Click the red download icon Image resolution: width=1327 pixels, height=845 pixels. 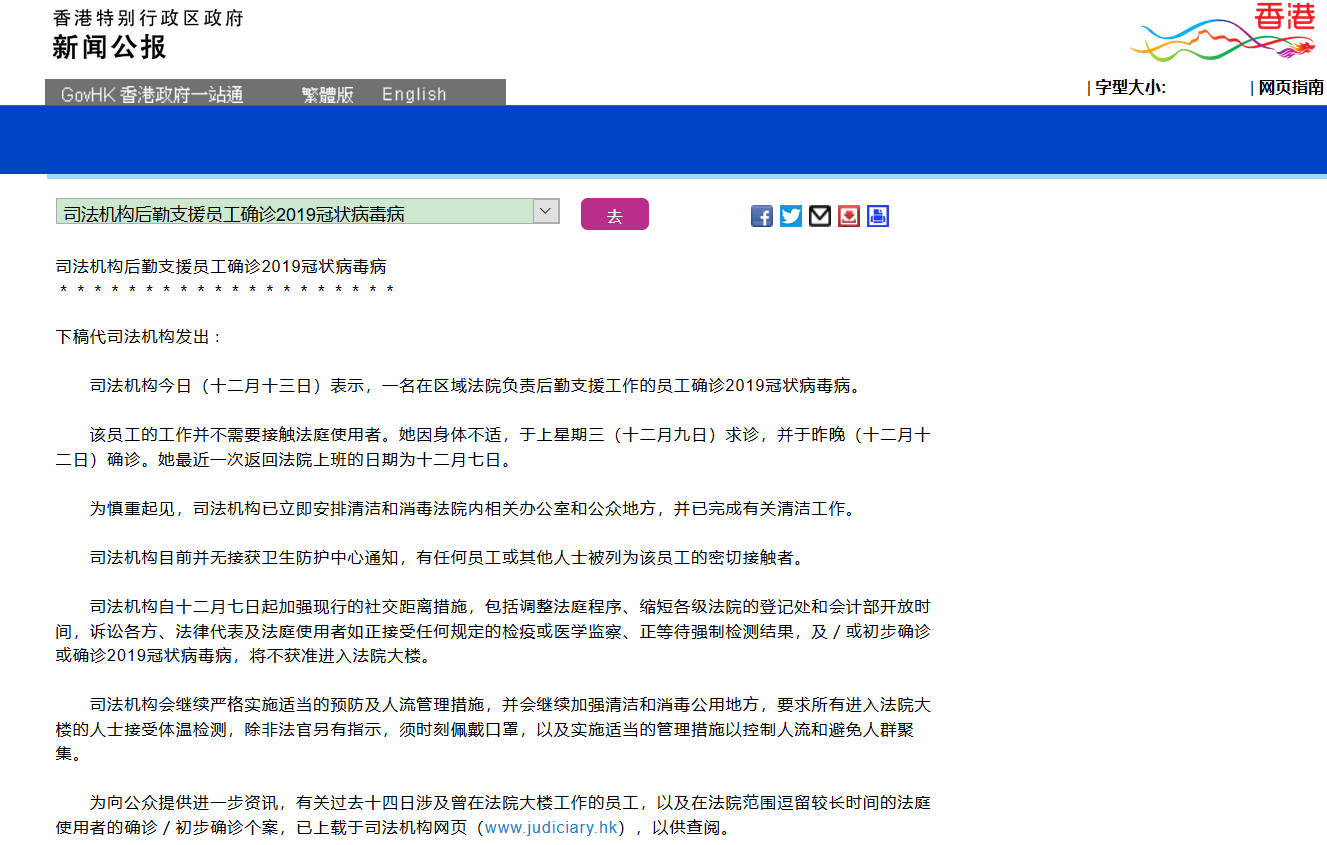pos(849,216)
